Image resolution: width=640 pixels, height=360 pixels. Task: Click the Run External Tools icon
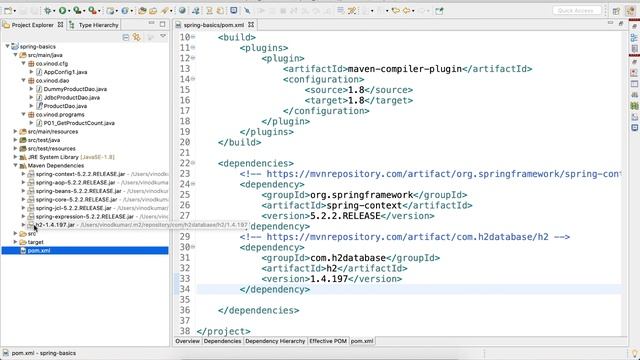(93, 11)
